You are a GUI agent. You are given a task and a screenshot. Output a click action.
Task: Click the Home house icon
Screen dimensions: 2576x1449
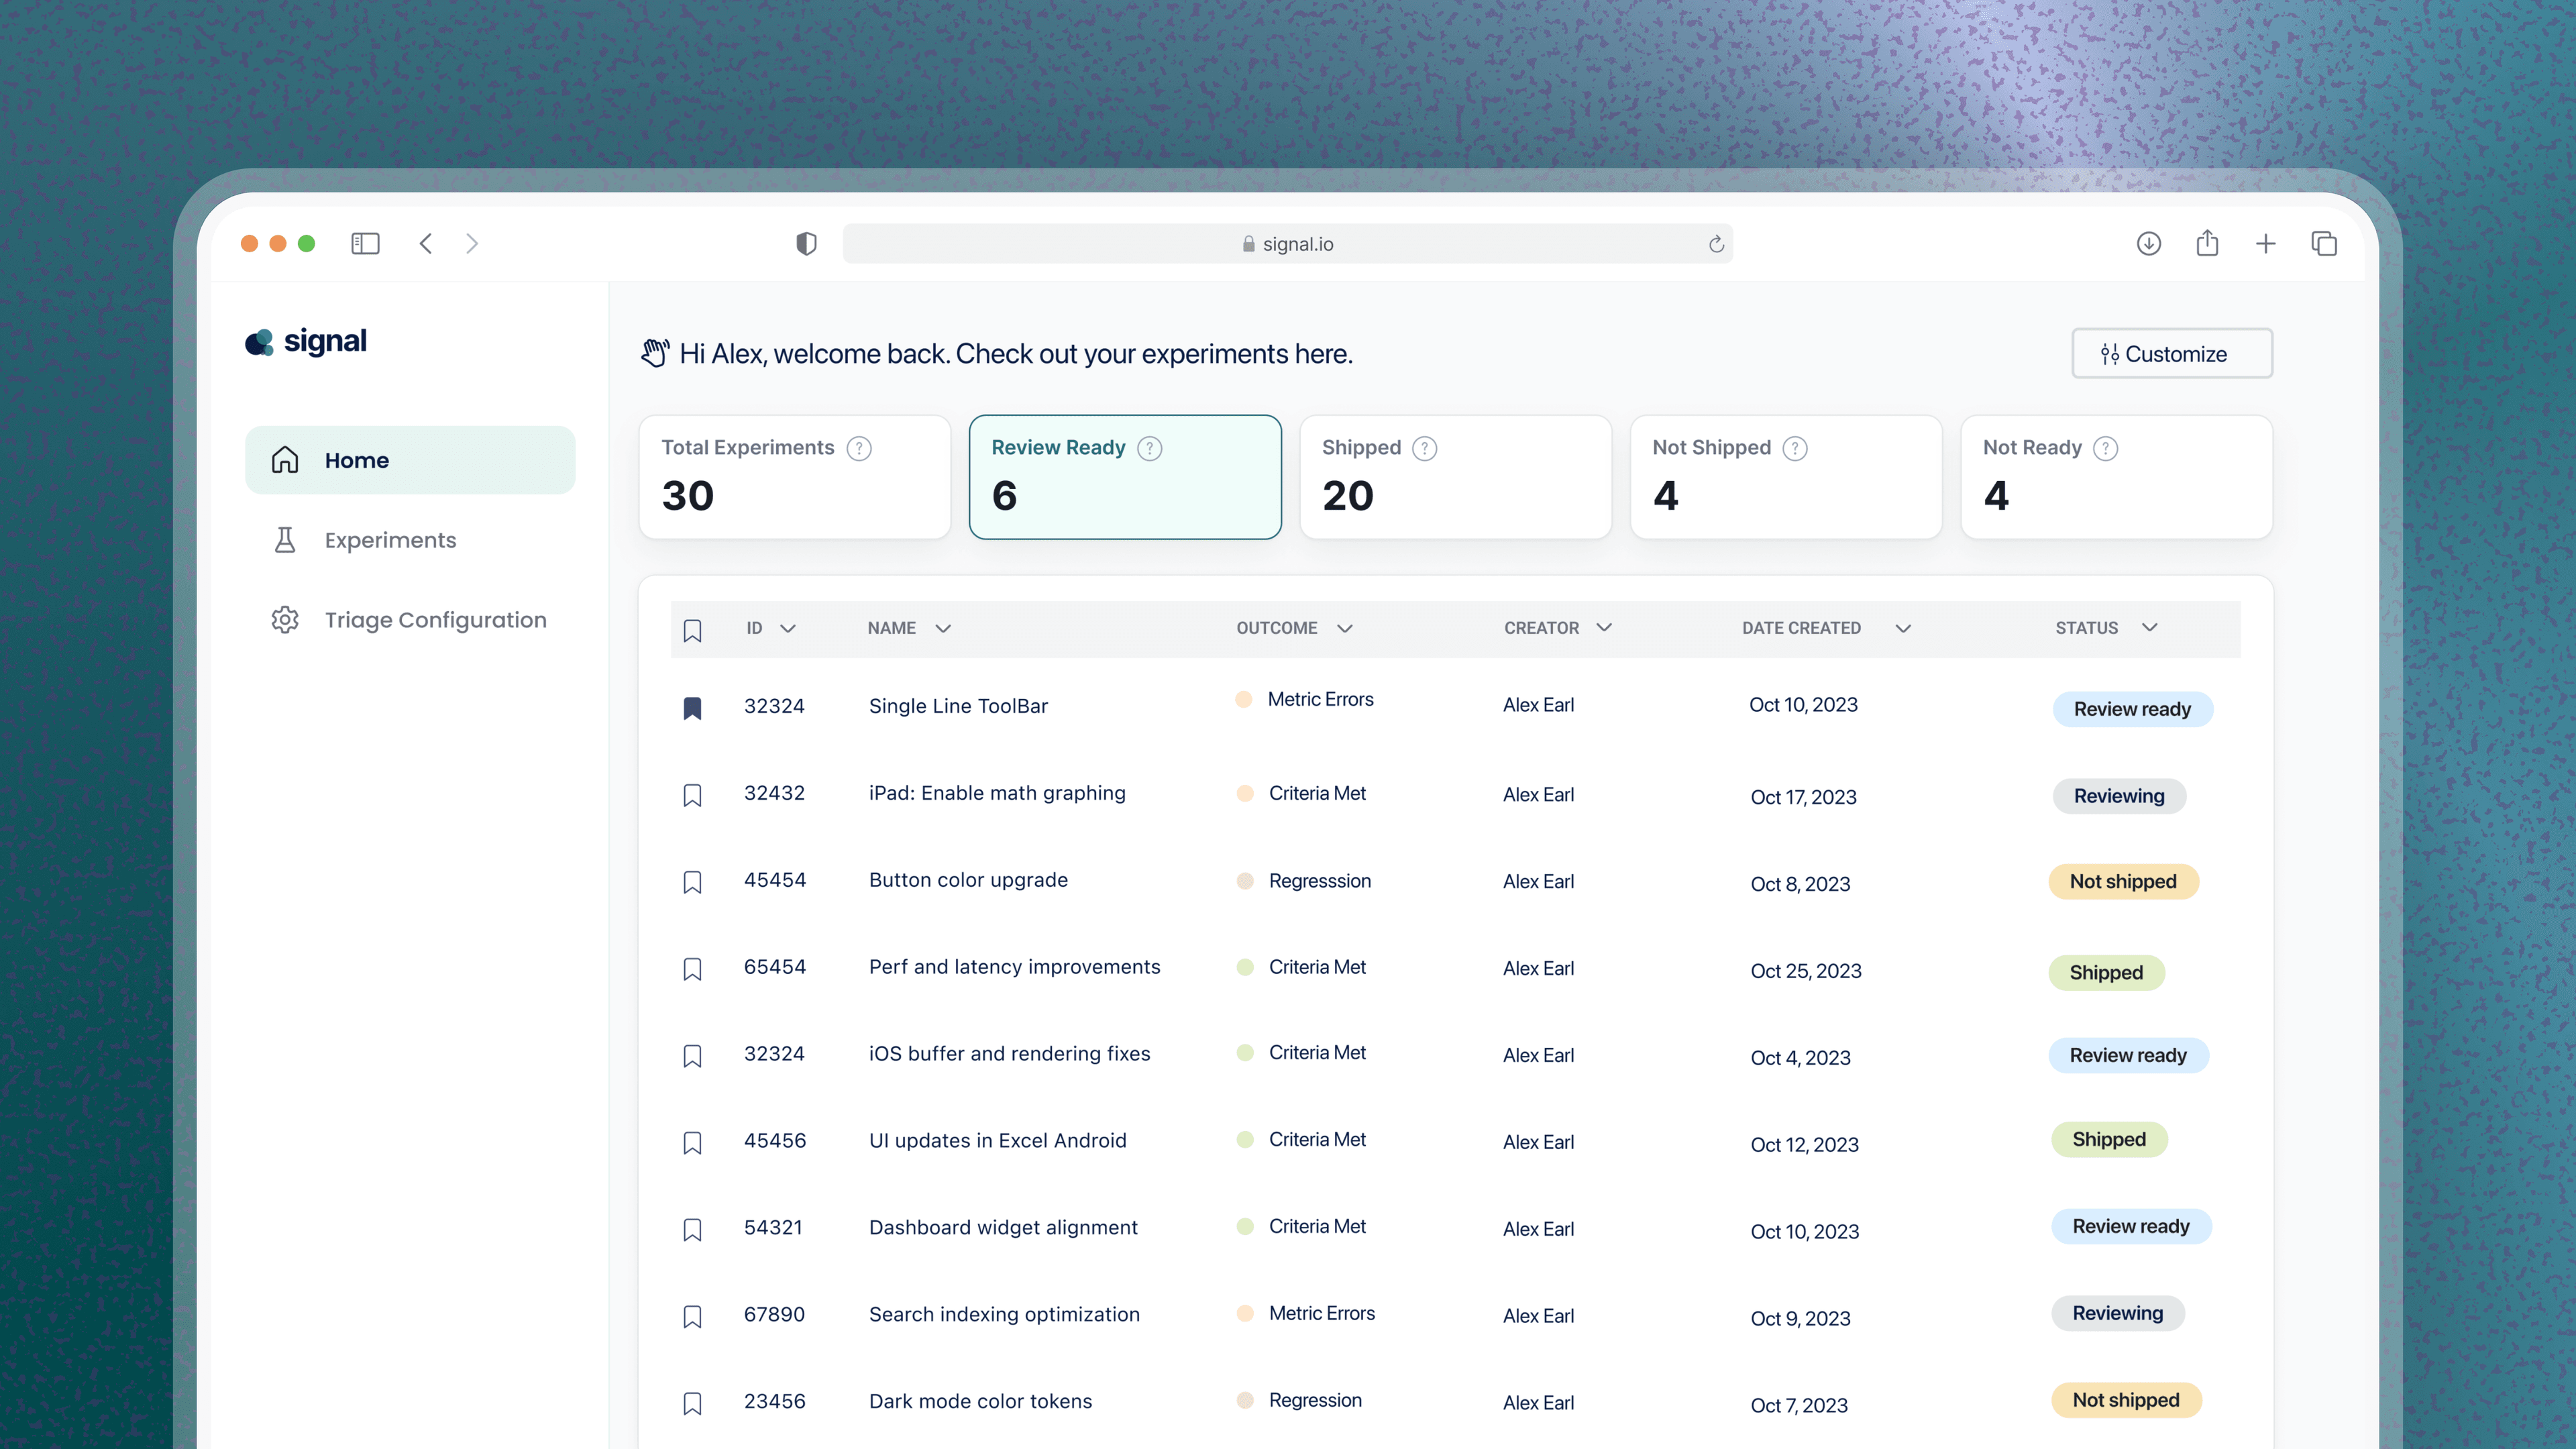[285, 460]
